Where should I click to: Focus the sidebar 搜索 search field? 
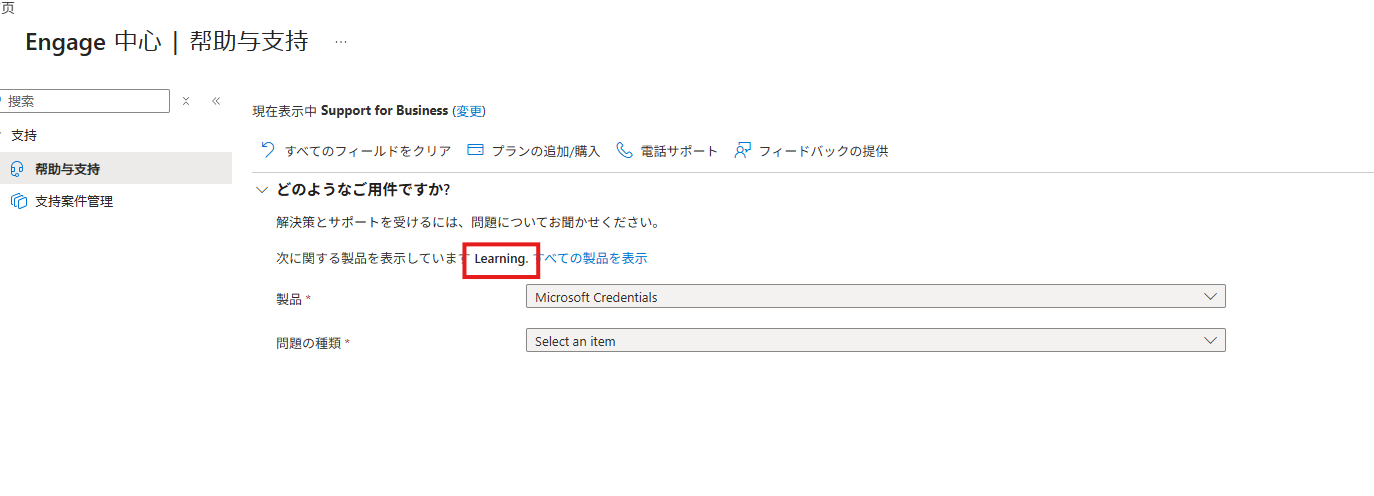[x=86, y=101]
